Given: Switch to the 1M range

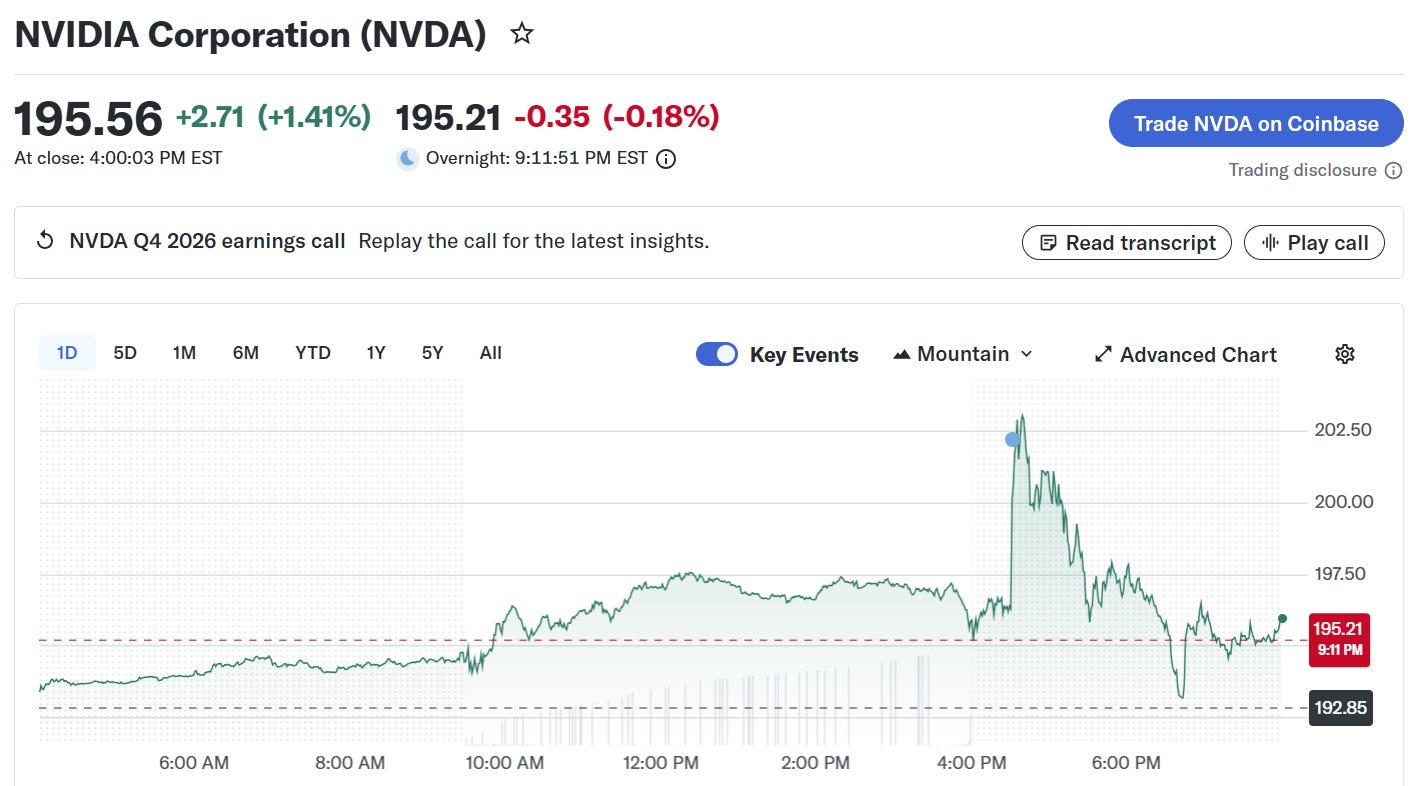Looking at the screenshot, I should [x=184, y=353].
